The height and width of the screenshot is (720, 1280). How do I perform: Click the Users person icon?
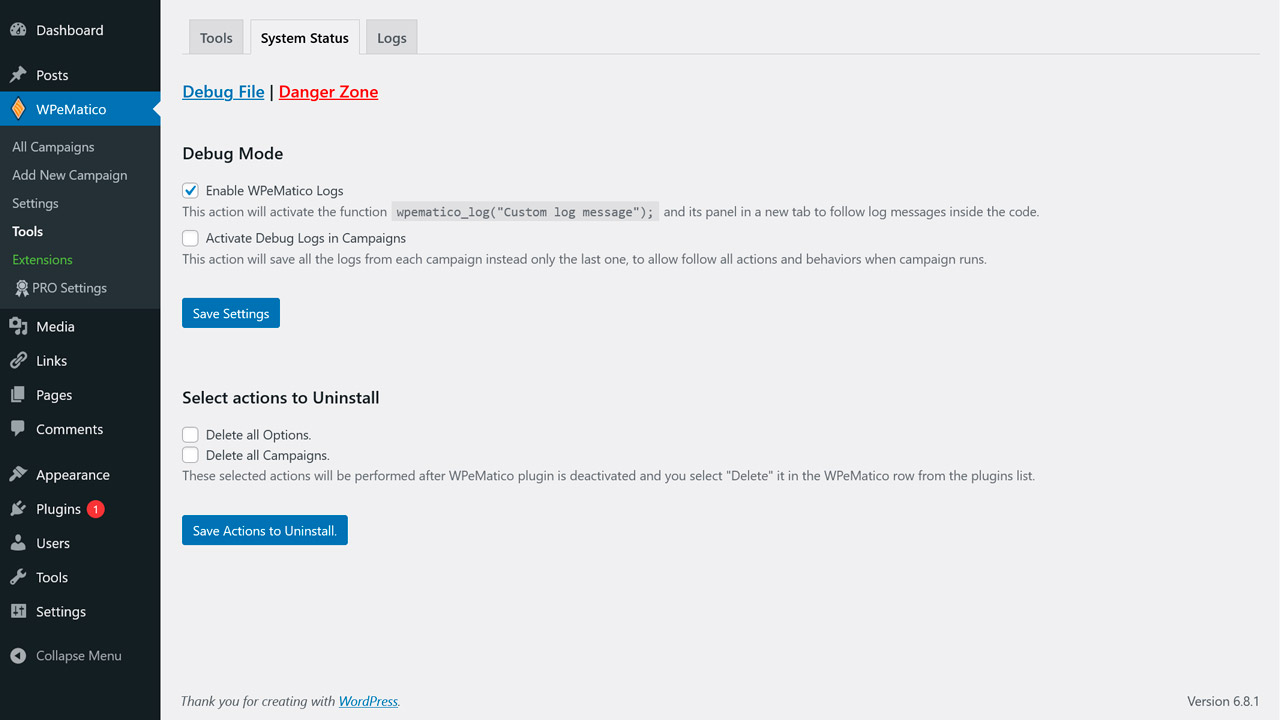coord(18,543)
